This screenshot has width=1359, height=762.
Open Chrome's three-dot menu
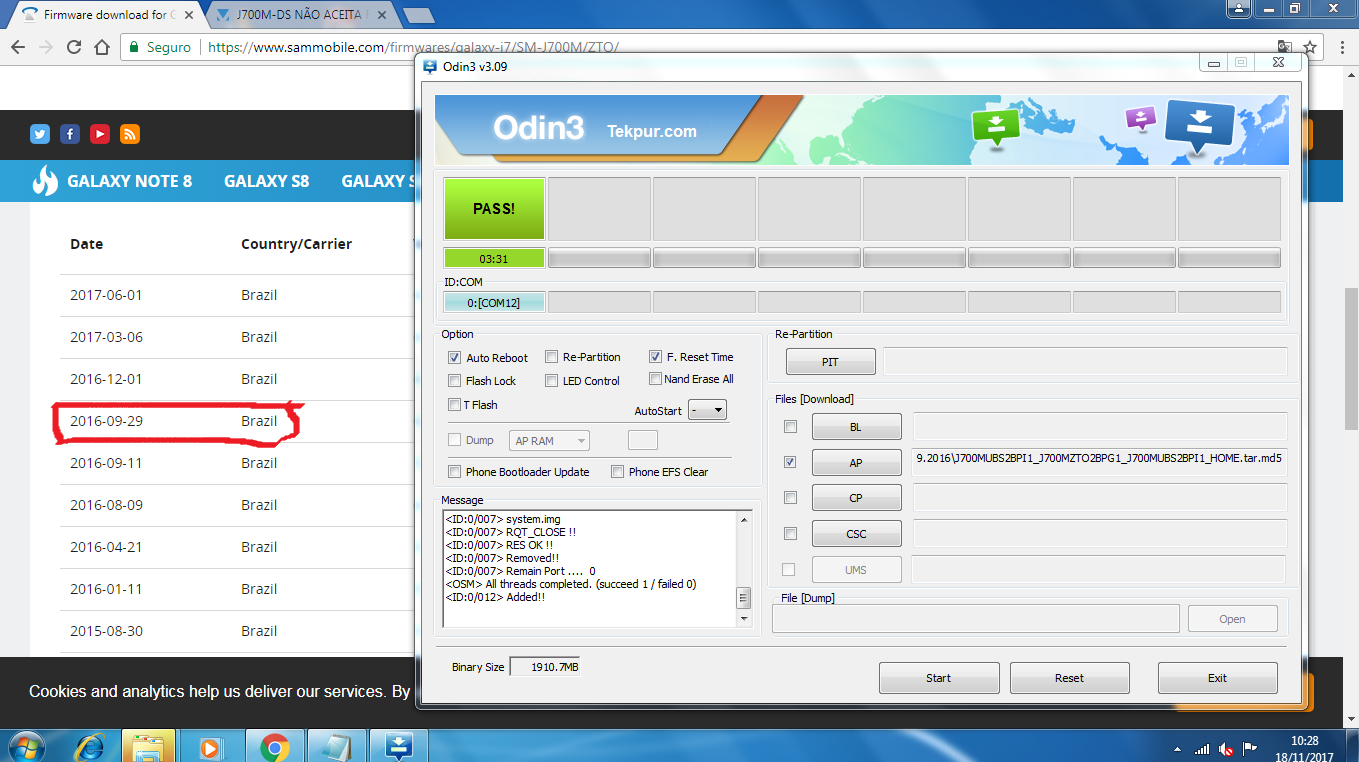(1342, 47)
